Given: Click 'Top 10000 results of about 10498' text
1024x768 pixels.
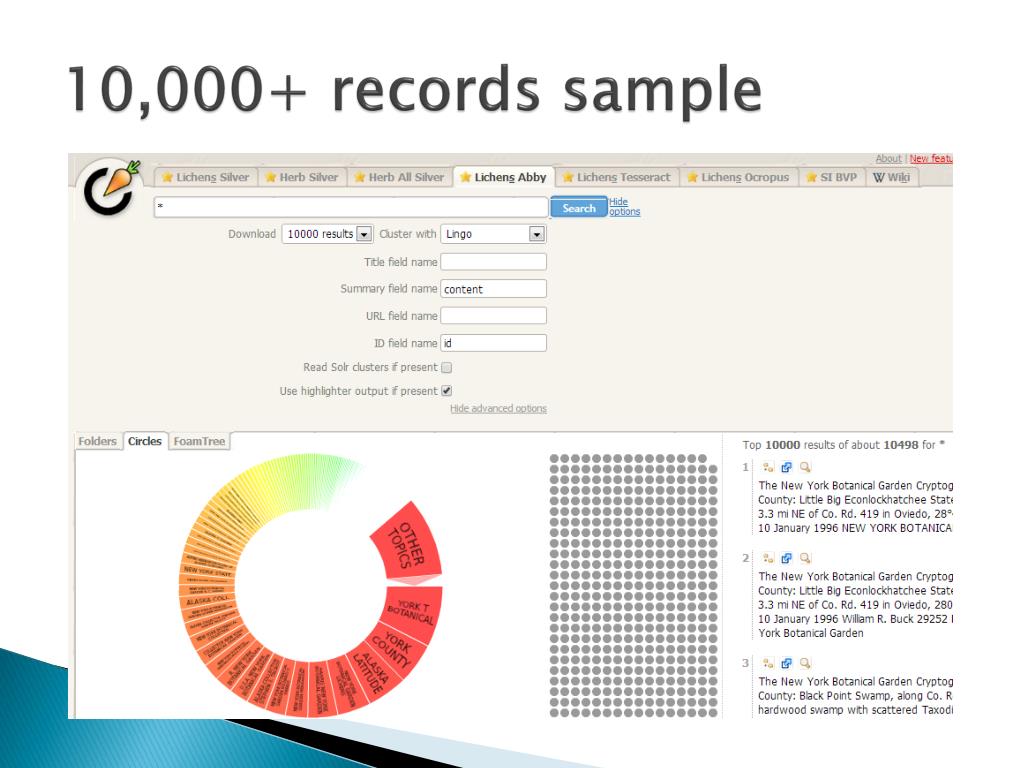Looking at the screenshot, I should click(830, 445).
